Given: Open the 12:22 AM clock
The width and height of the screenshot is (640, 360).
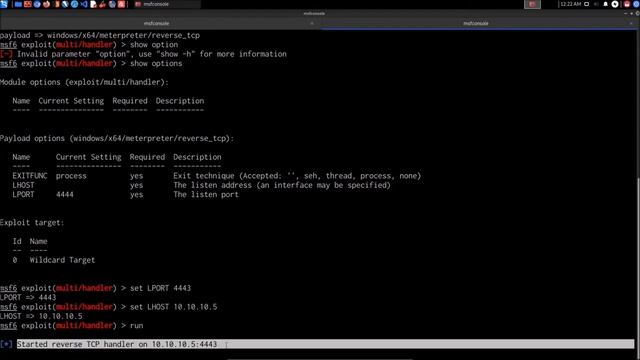Looking at the screenshot, I should (x=571, y=4).
